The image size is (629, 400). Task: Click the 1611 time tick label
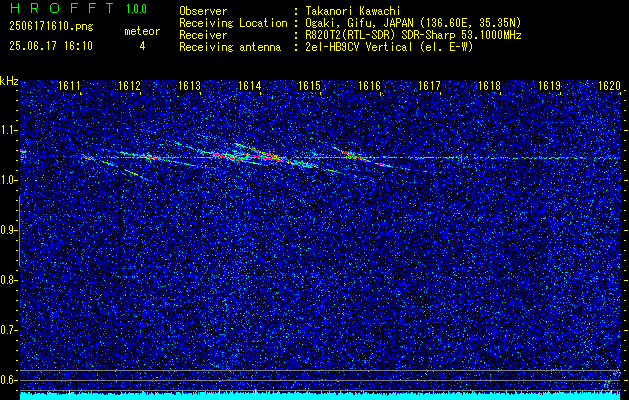69,86
